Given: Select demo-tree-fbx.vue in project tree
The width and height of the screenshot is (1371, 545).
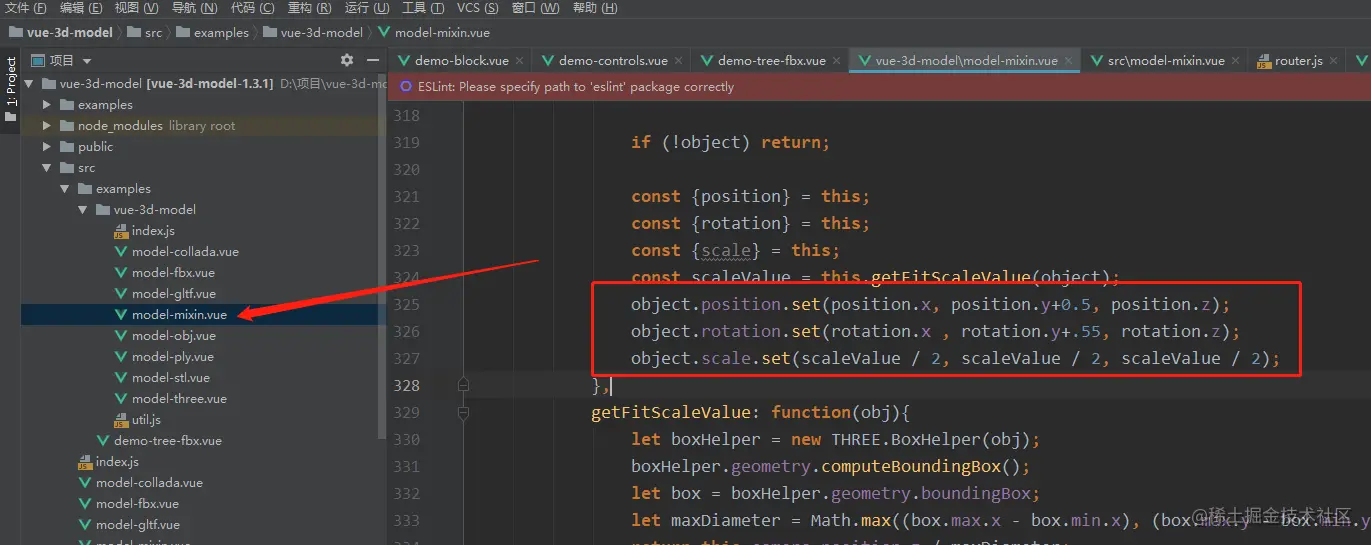Looking at the screenshot, I should point(168,441).
